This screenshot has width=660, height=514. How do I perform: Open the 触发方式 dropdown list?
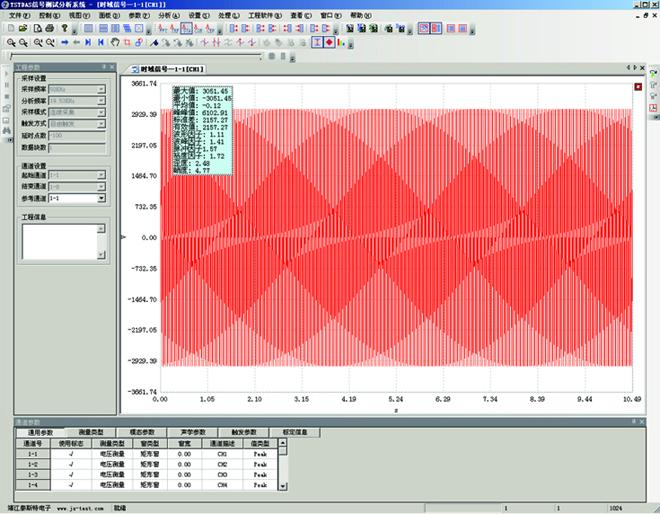[101, 123]
